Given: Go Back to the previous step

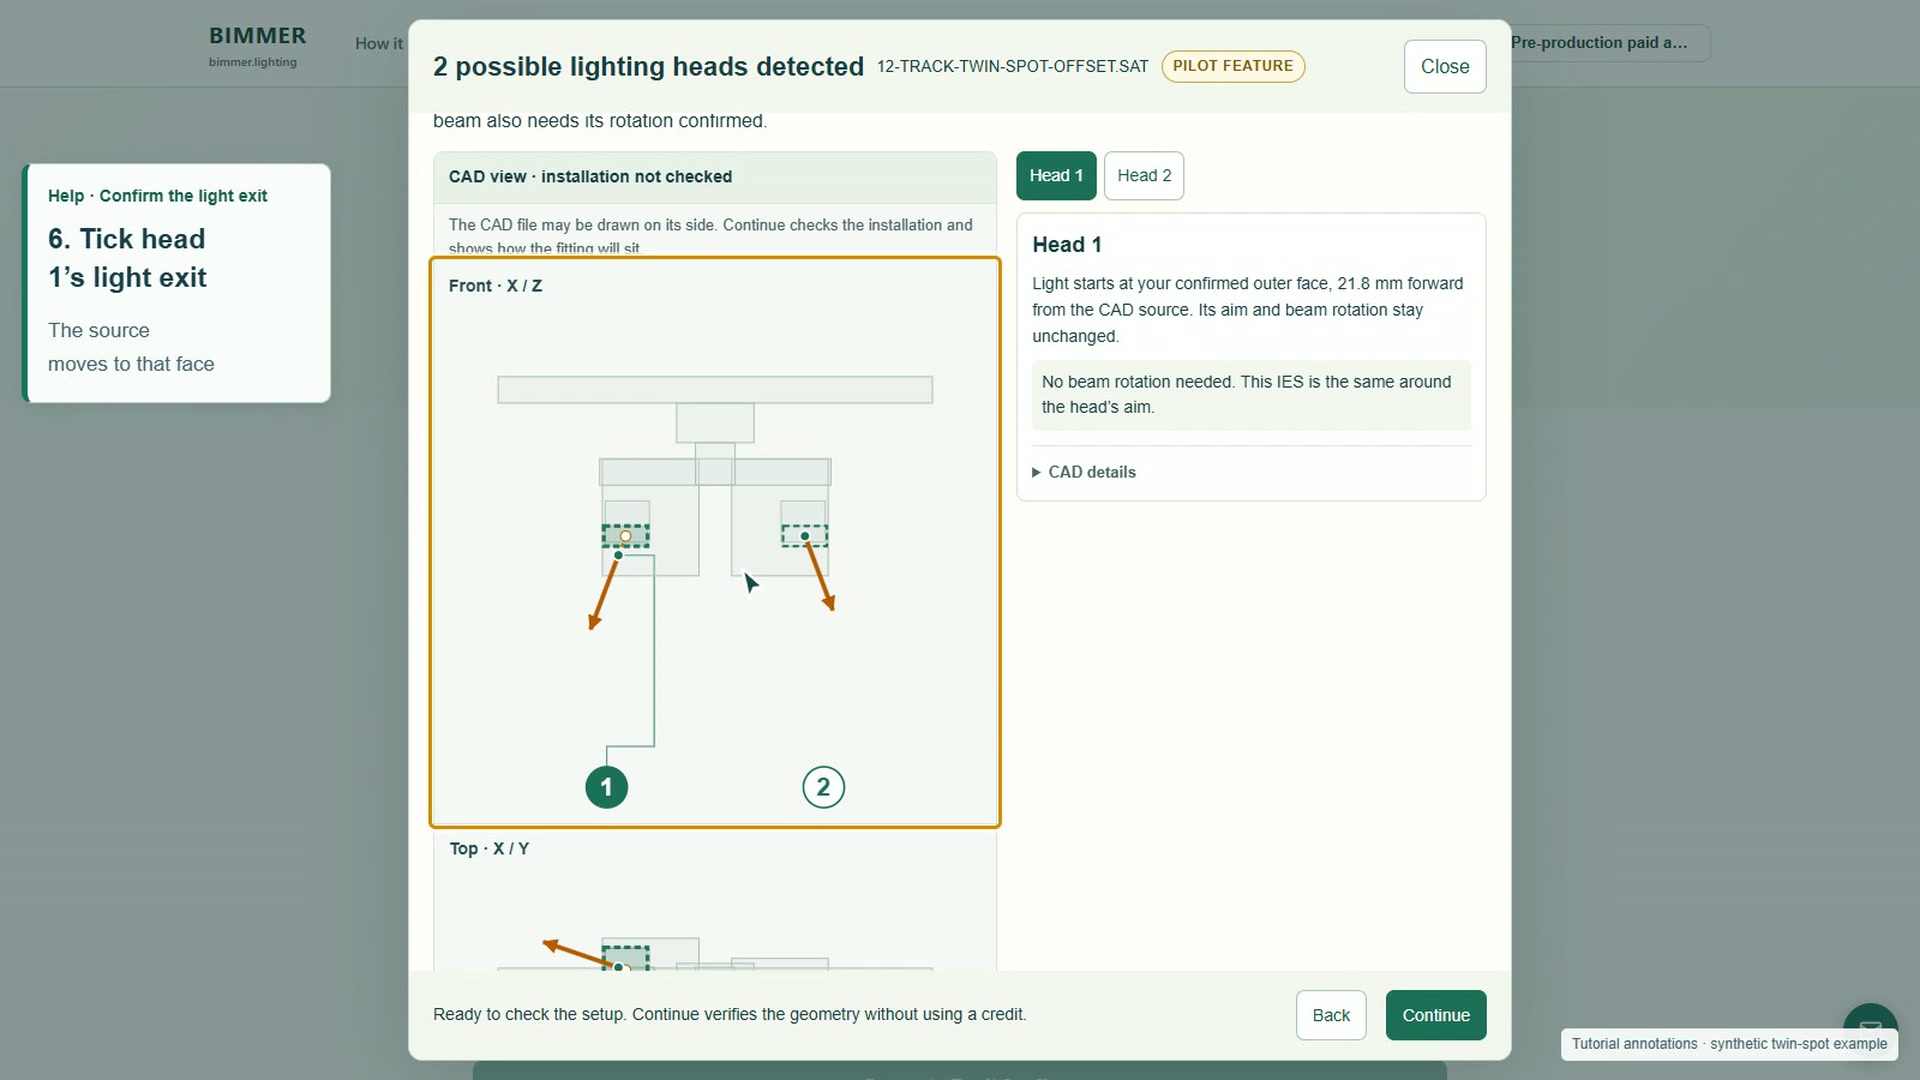Looking at the screenshot, I should pos(1331,1015).
